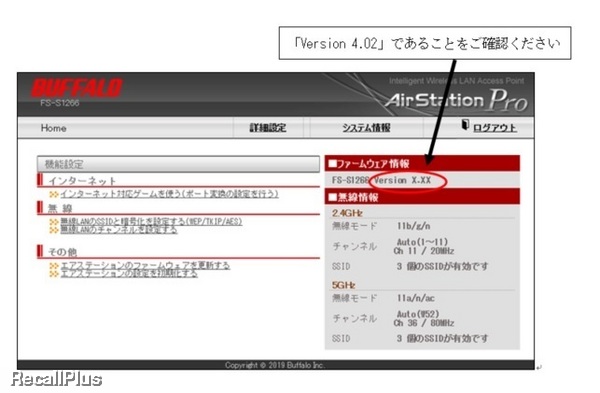
Task: Click the logout door icon
Action: coord(465,125)
